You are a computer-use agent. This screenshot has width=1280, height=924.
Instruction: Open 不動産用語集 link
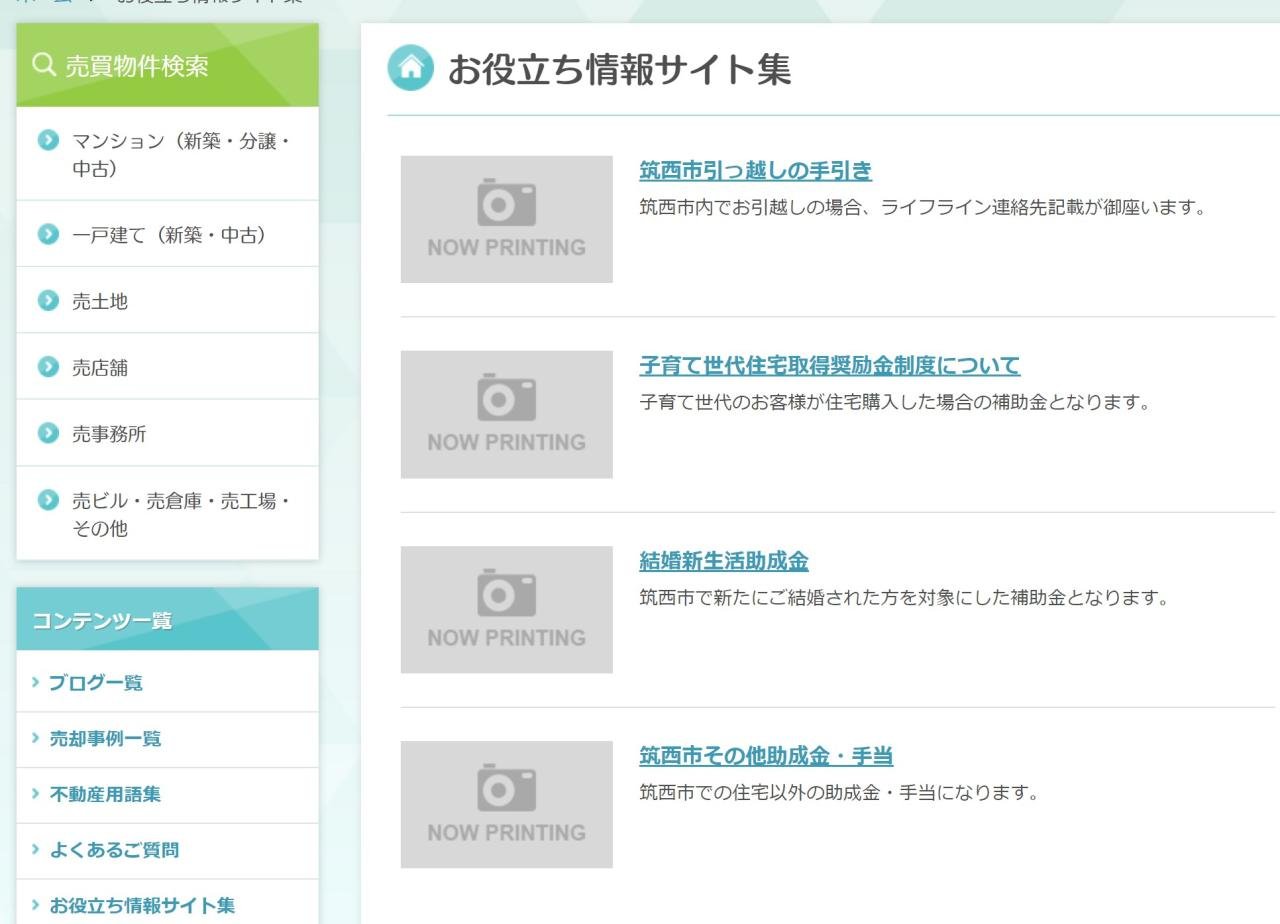point(105,795)
